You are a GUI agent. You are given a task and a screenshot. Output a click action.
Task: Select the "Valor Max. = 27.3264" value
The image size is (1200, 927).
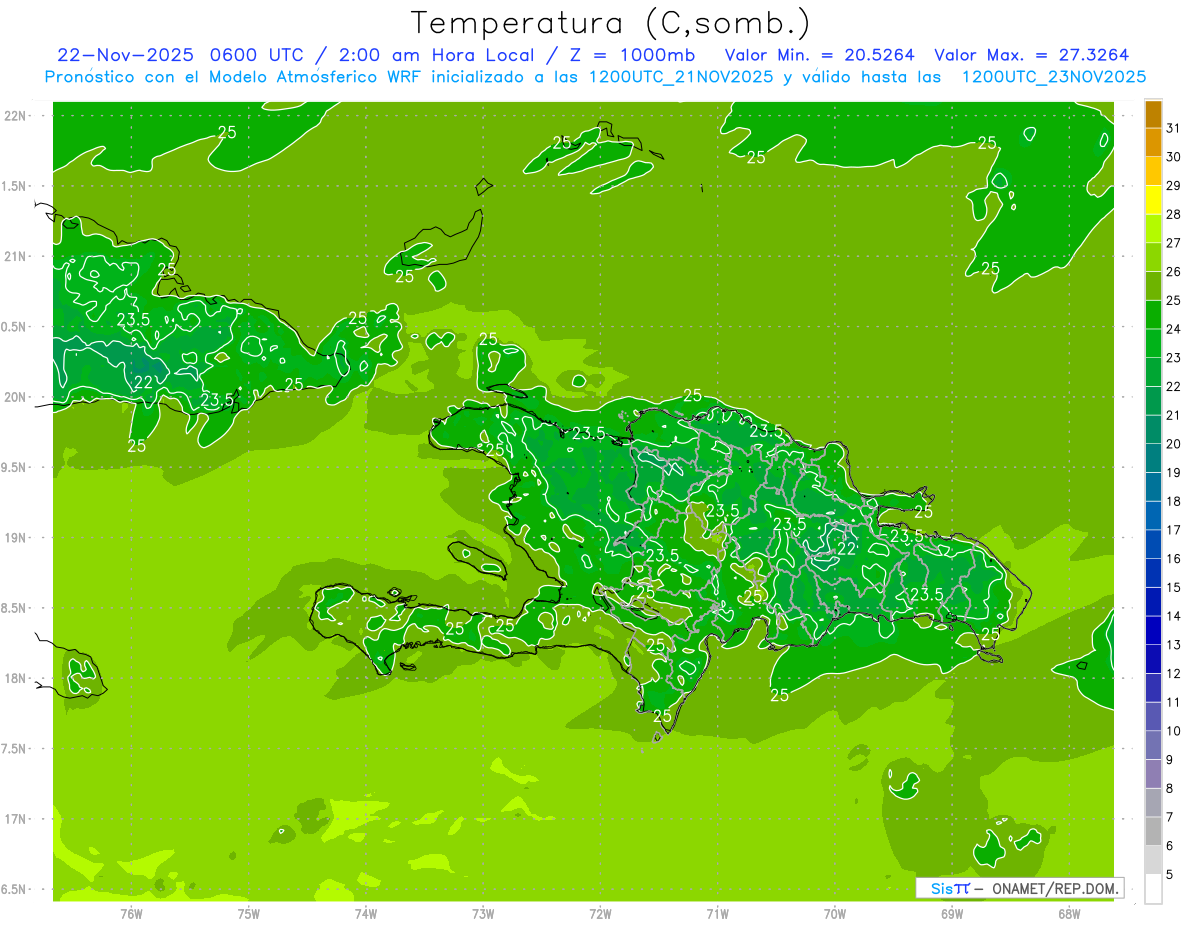pos(1031,55)
